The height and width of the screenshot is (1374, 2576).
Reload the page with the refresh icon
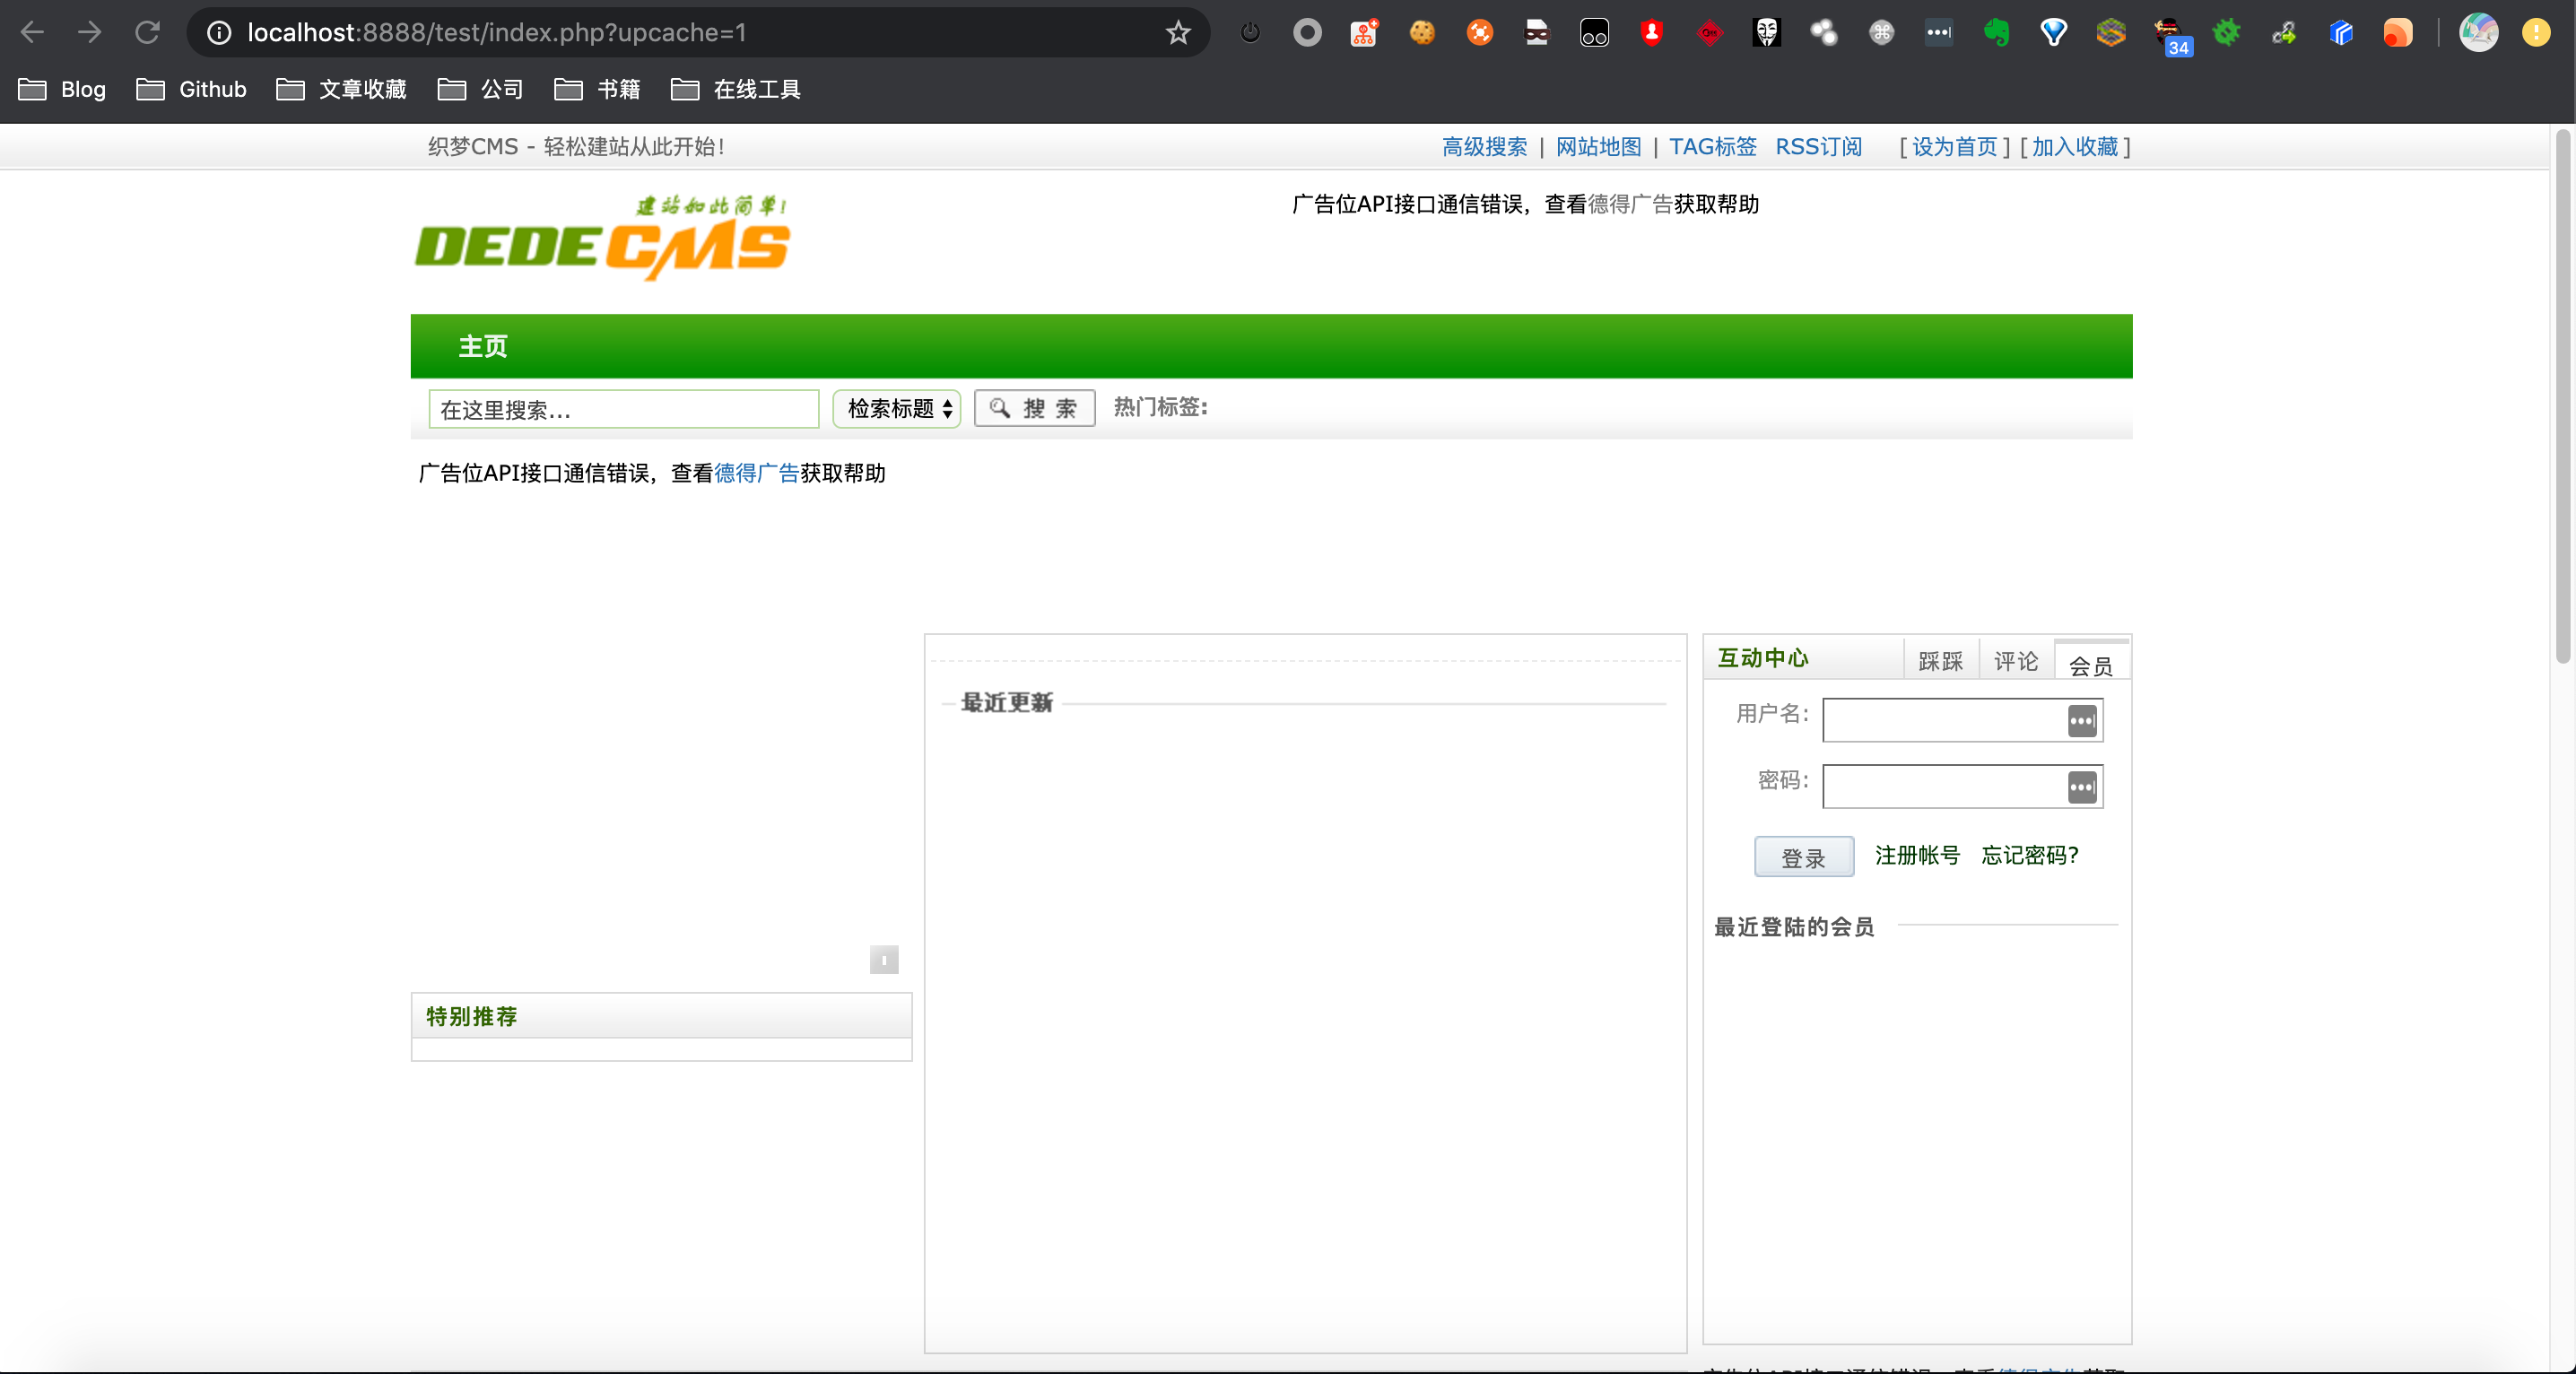point(148,33)
